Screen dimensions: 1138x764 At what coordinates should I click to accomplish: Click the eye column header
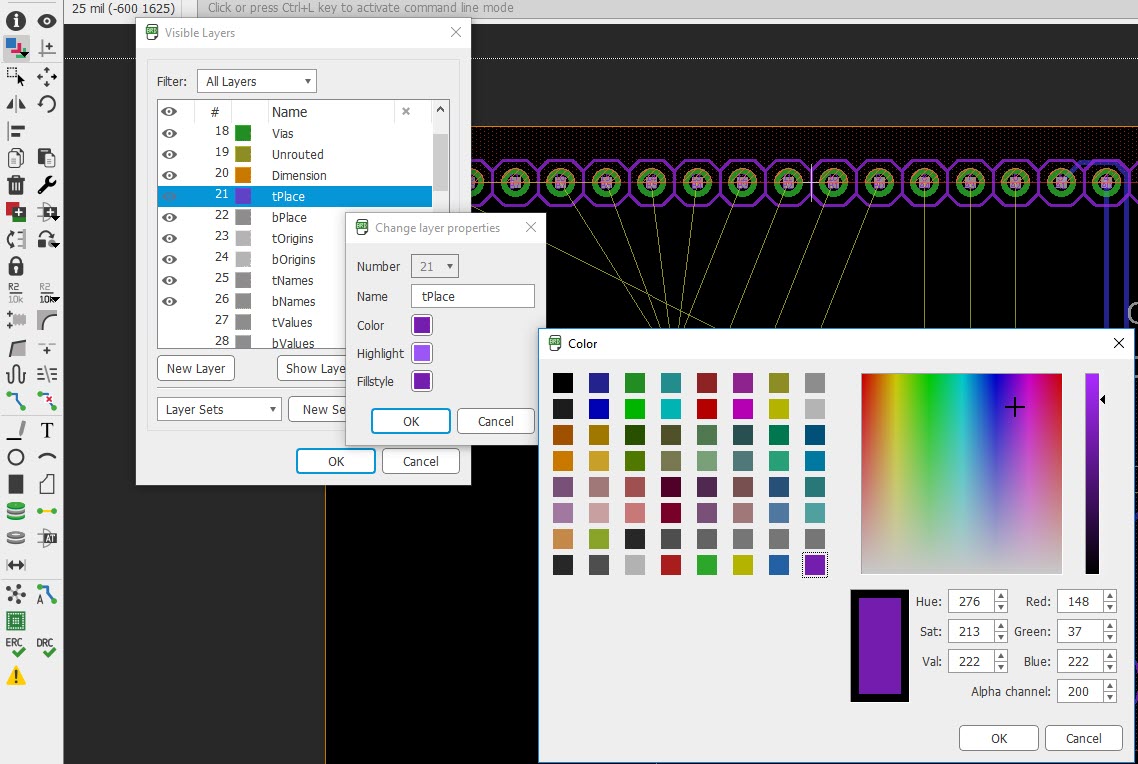point(169,112)
